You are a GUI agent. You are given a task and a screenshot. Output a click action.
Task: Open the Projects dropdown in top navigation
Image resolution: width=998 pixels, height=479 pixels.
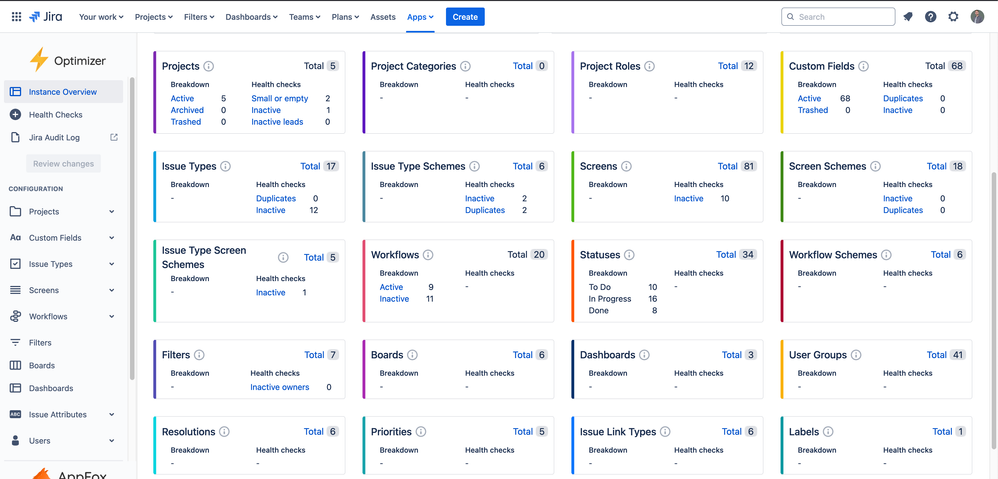[154, 17]
